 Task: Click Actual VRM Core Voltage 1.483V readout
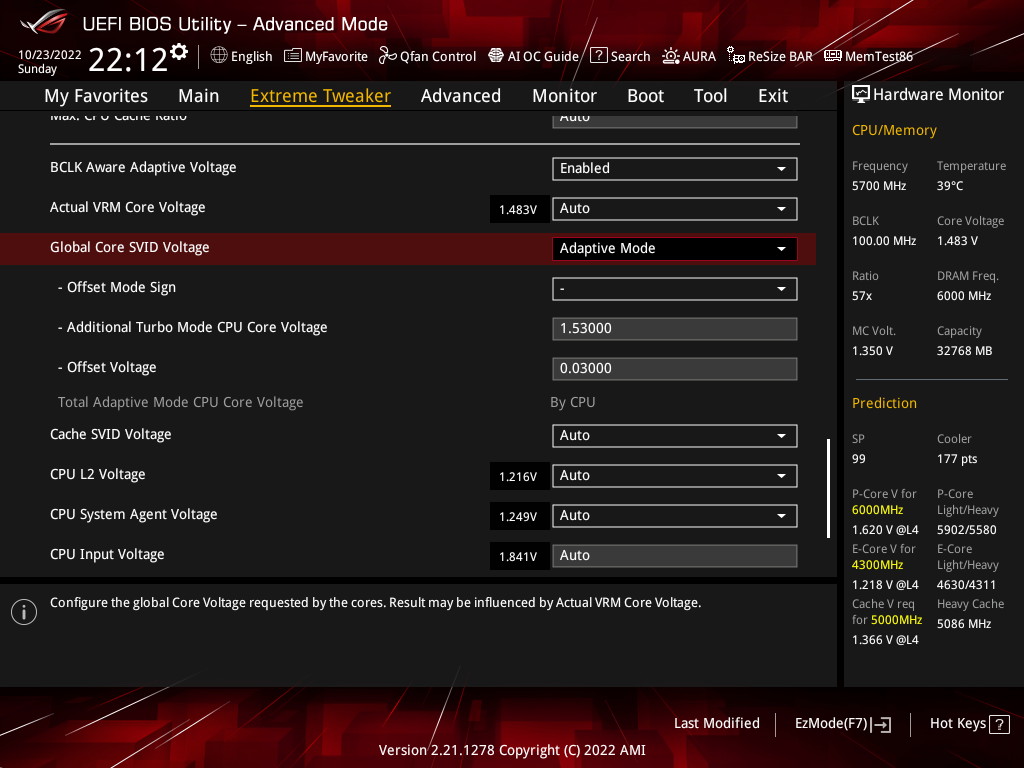tap(518, 210)
